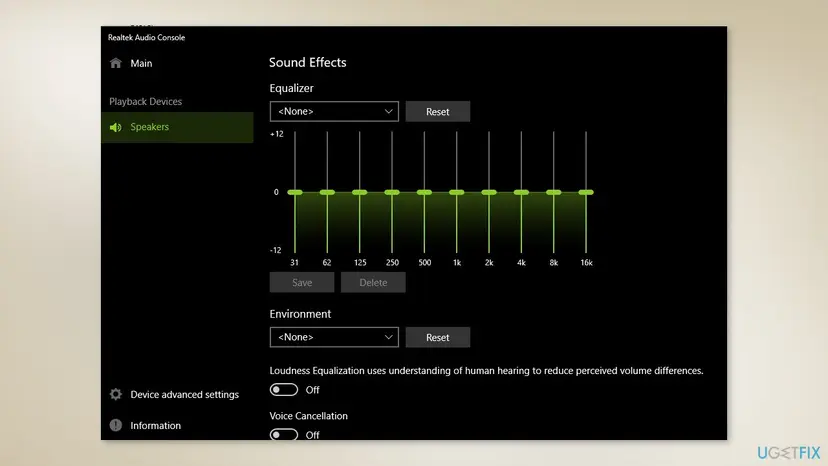Click the Realtek Audio Console title
Image resolution: width=828 pixels, height=466 pixels.
[x=147, y=38]
